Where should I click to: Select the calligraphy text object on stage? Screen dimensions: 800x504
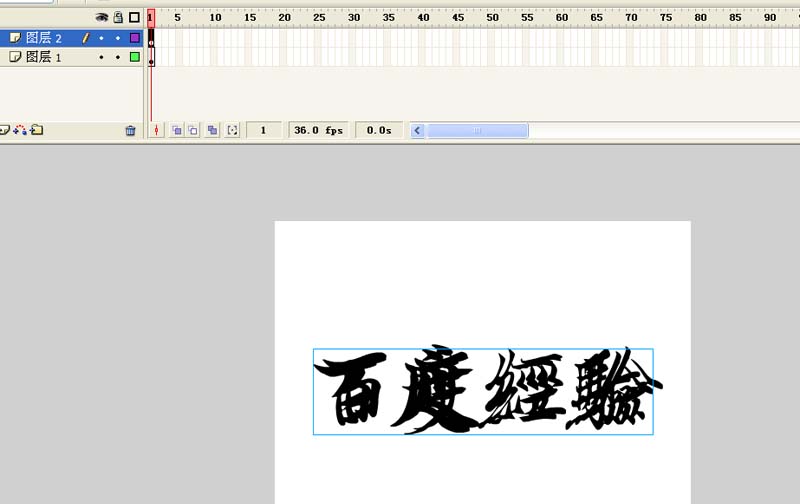point(483,392)
